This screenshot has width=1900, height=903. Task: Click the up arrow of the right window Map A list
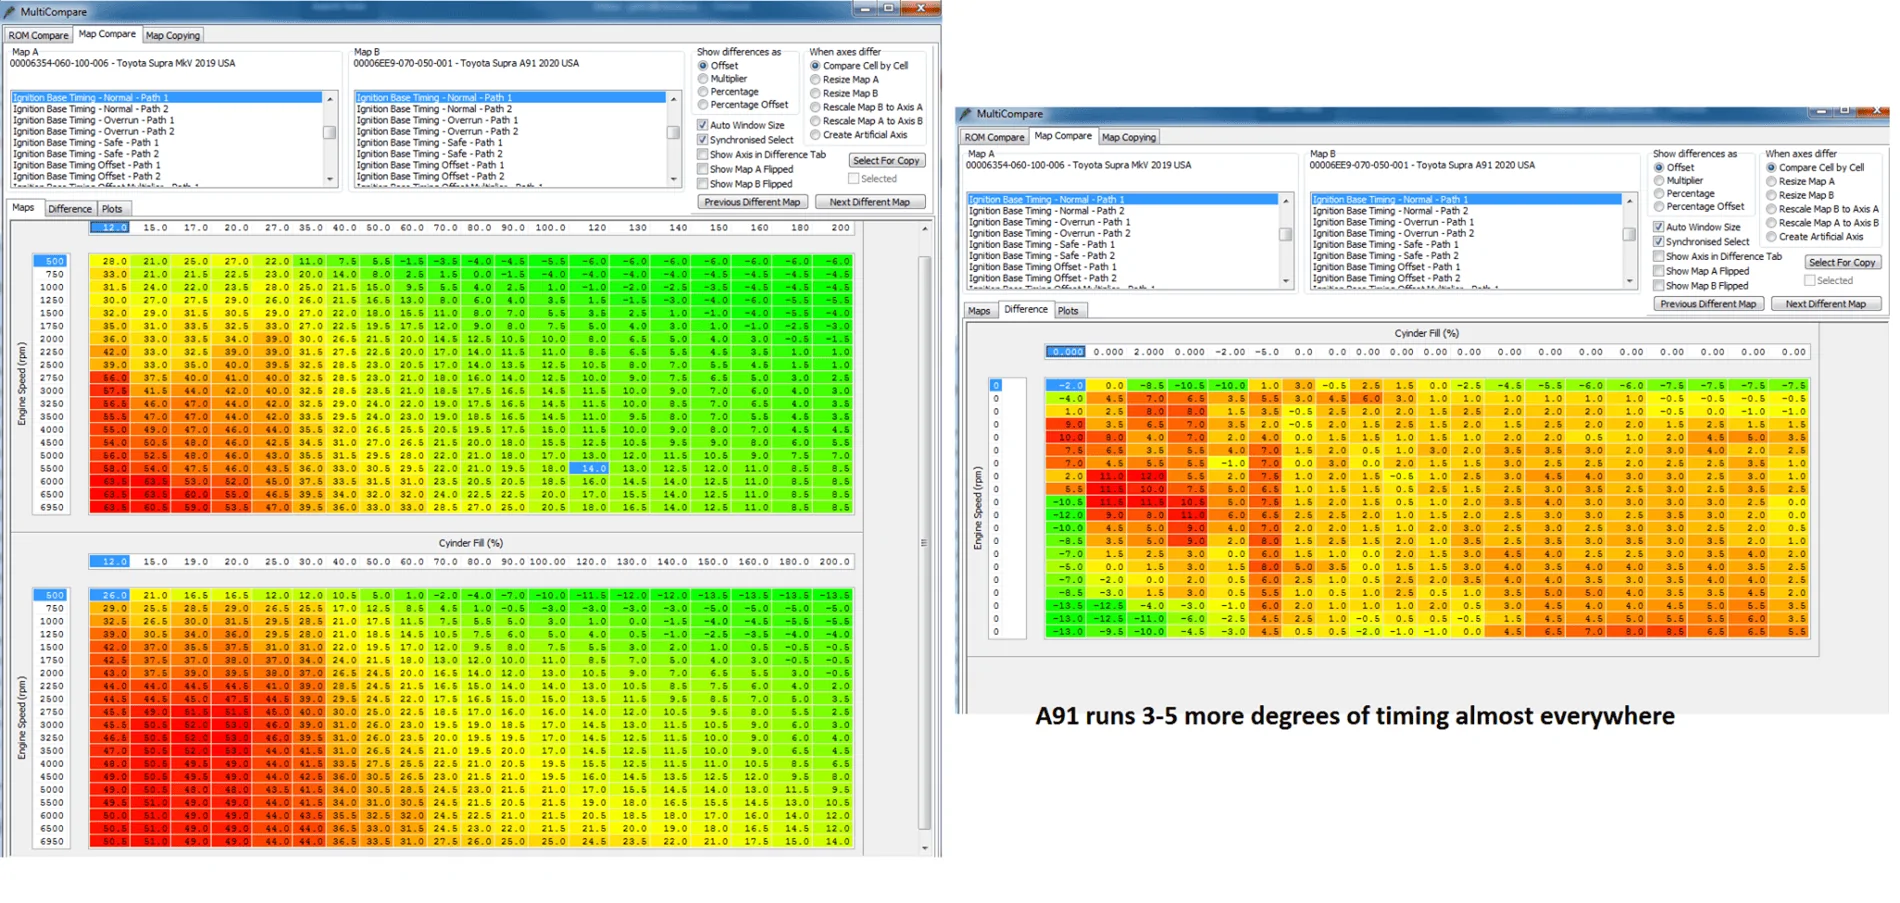coord(1286,200)
